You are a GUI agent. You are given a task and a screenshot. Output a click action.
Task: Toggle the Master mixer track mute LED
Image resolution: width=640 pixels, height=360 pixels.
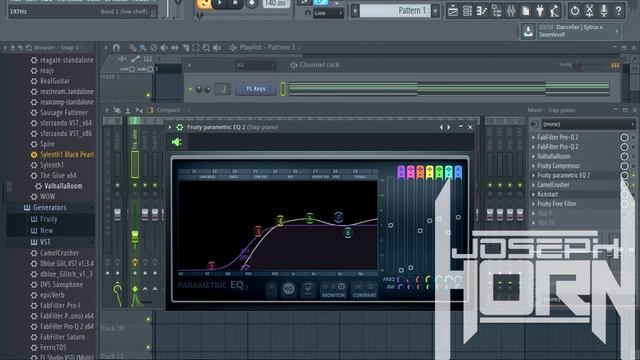click(117, 185)
